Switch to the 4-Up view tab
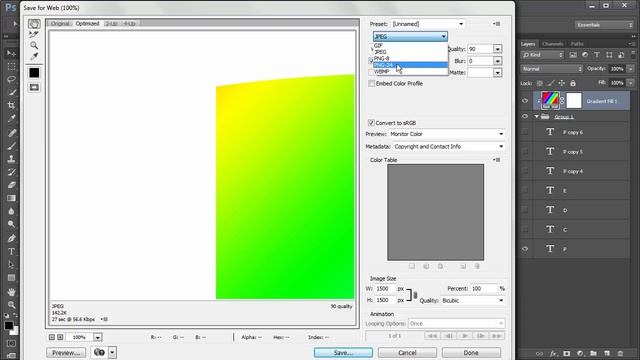The width and height of the screenshot is (640, 360). (129, 23)
